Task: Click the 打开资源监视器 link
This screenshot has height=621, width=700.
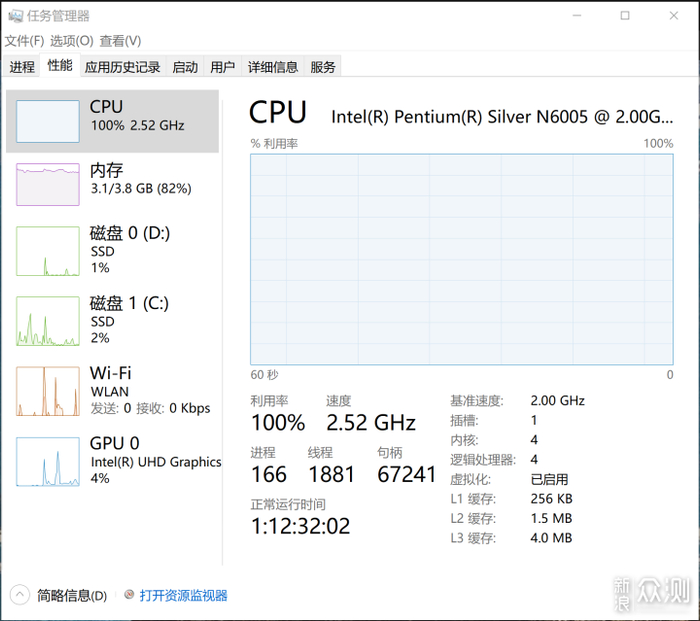Action: [x=183, y=595]
